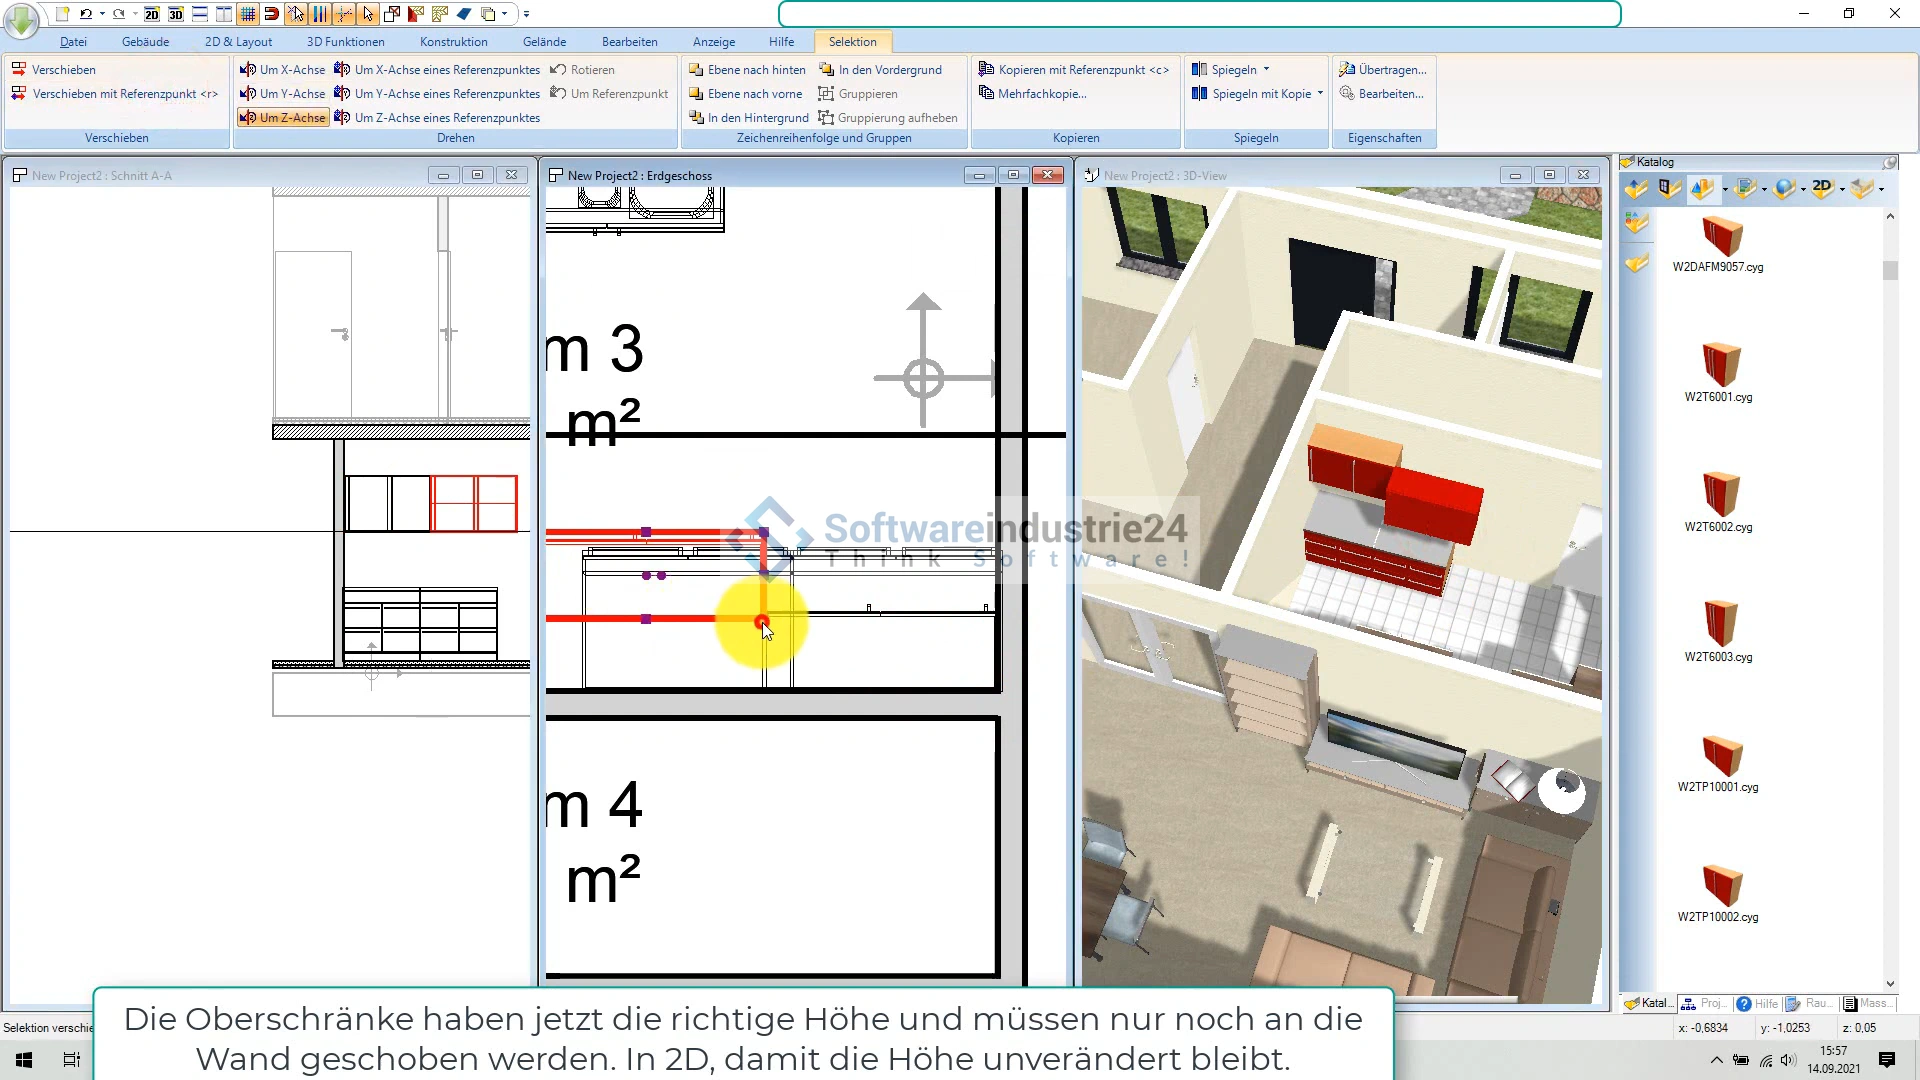
Task: Open Windows Start menu
Action: 24,1060
